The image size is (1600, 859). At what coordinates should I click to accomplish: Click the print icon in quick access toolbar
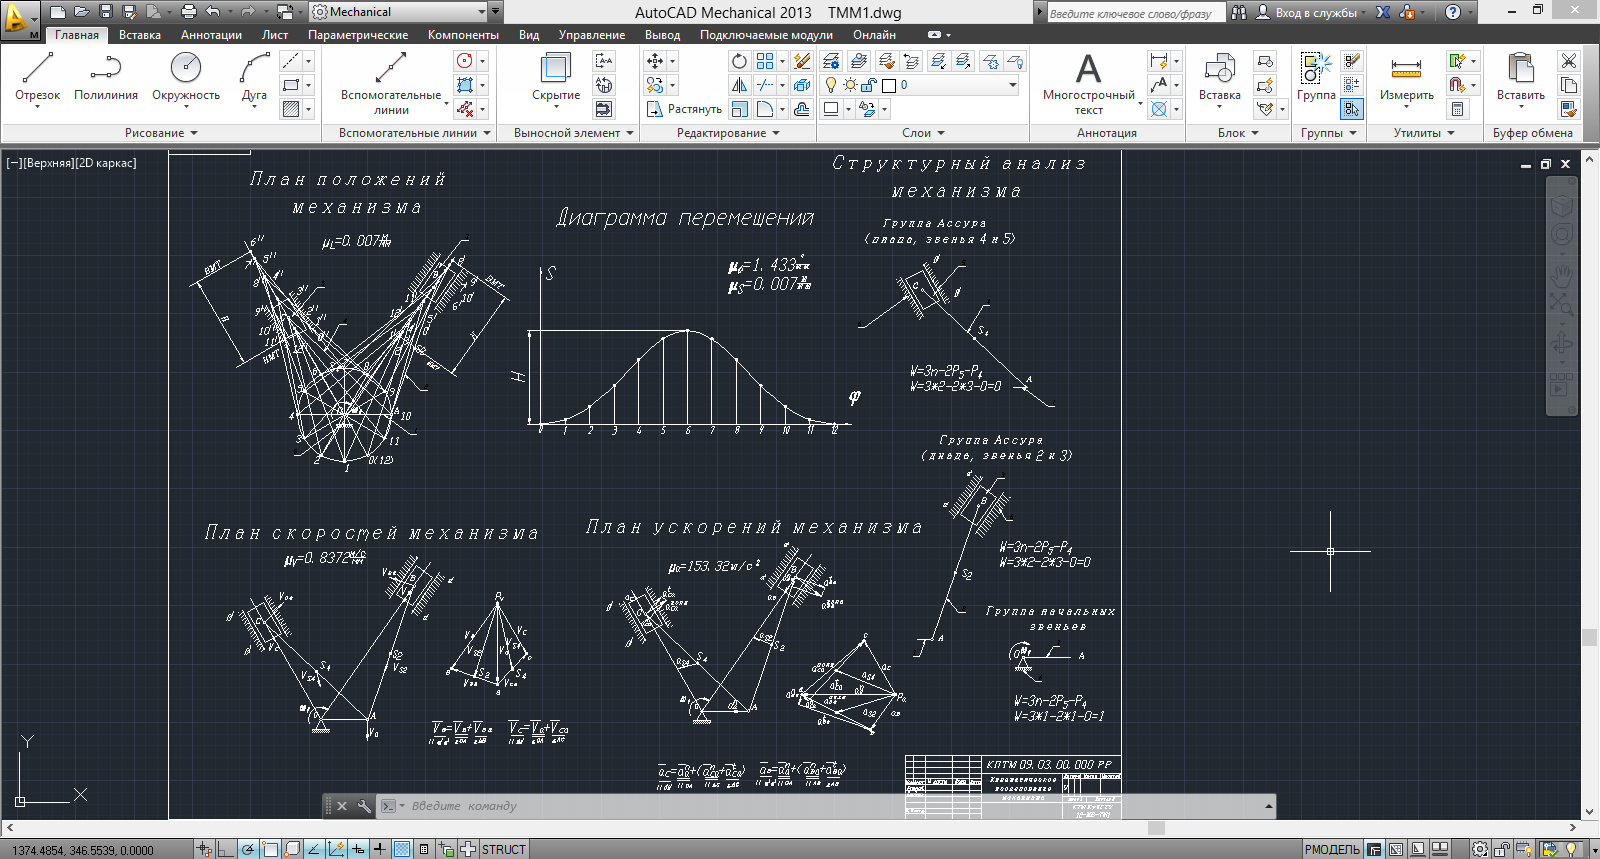(x=188, y=12)
